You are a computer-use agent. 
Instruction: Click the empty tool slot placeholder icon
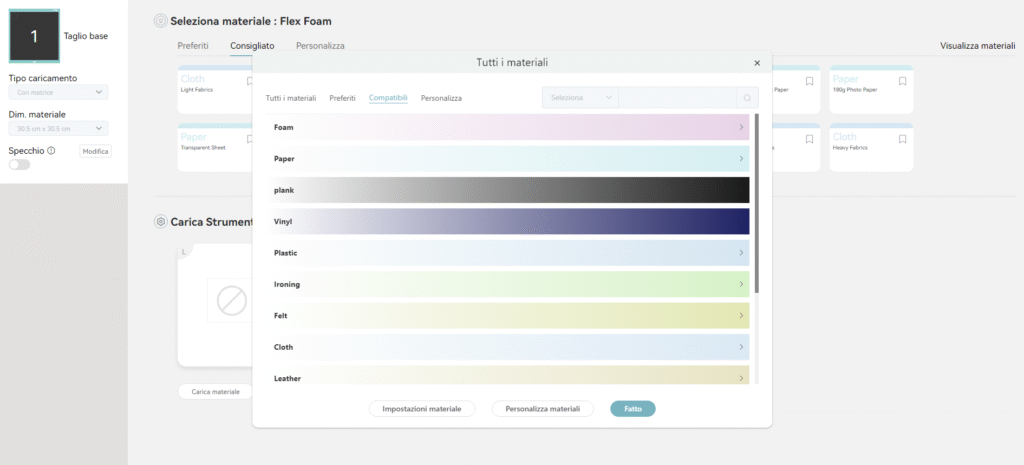point(232,302)
